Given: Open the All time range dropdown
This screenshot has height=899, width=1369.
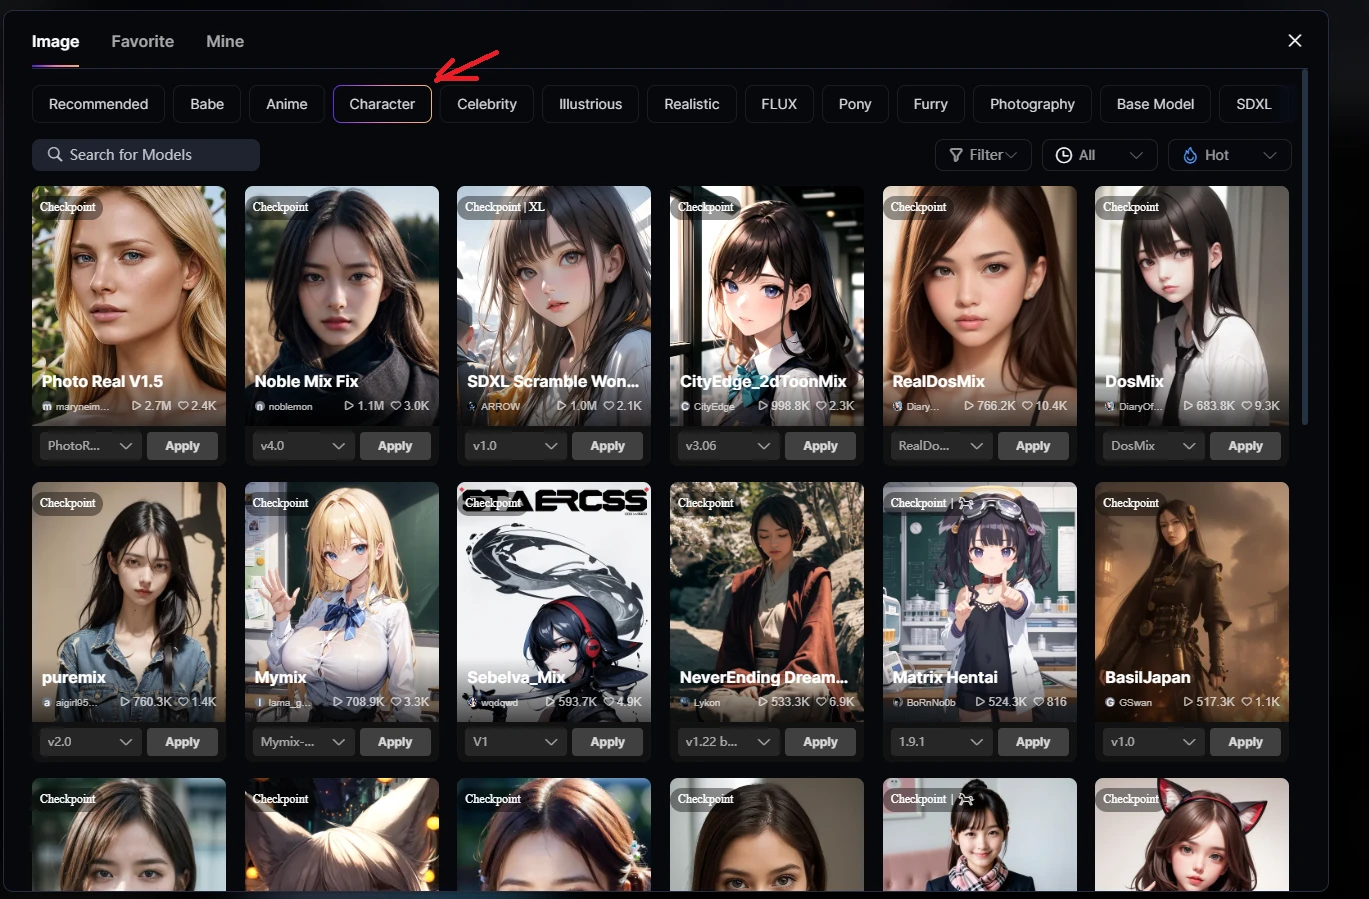Looking at the screenshot, I should pyautogui.click(x=1099, y=155).
